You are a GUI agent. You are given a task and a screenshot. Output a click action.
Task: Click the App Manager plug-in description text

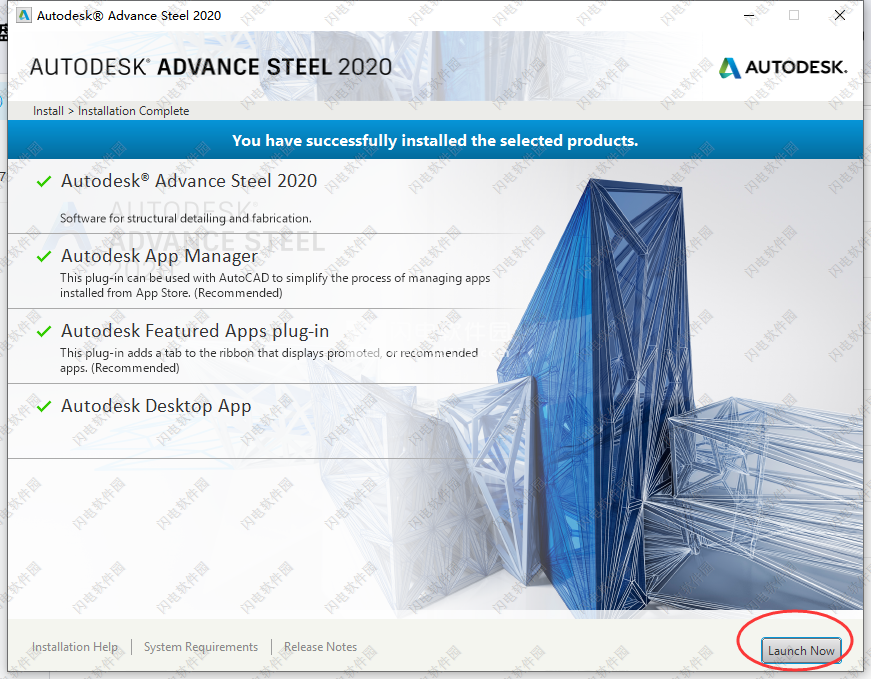[275, 285]
